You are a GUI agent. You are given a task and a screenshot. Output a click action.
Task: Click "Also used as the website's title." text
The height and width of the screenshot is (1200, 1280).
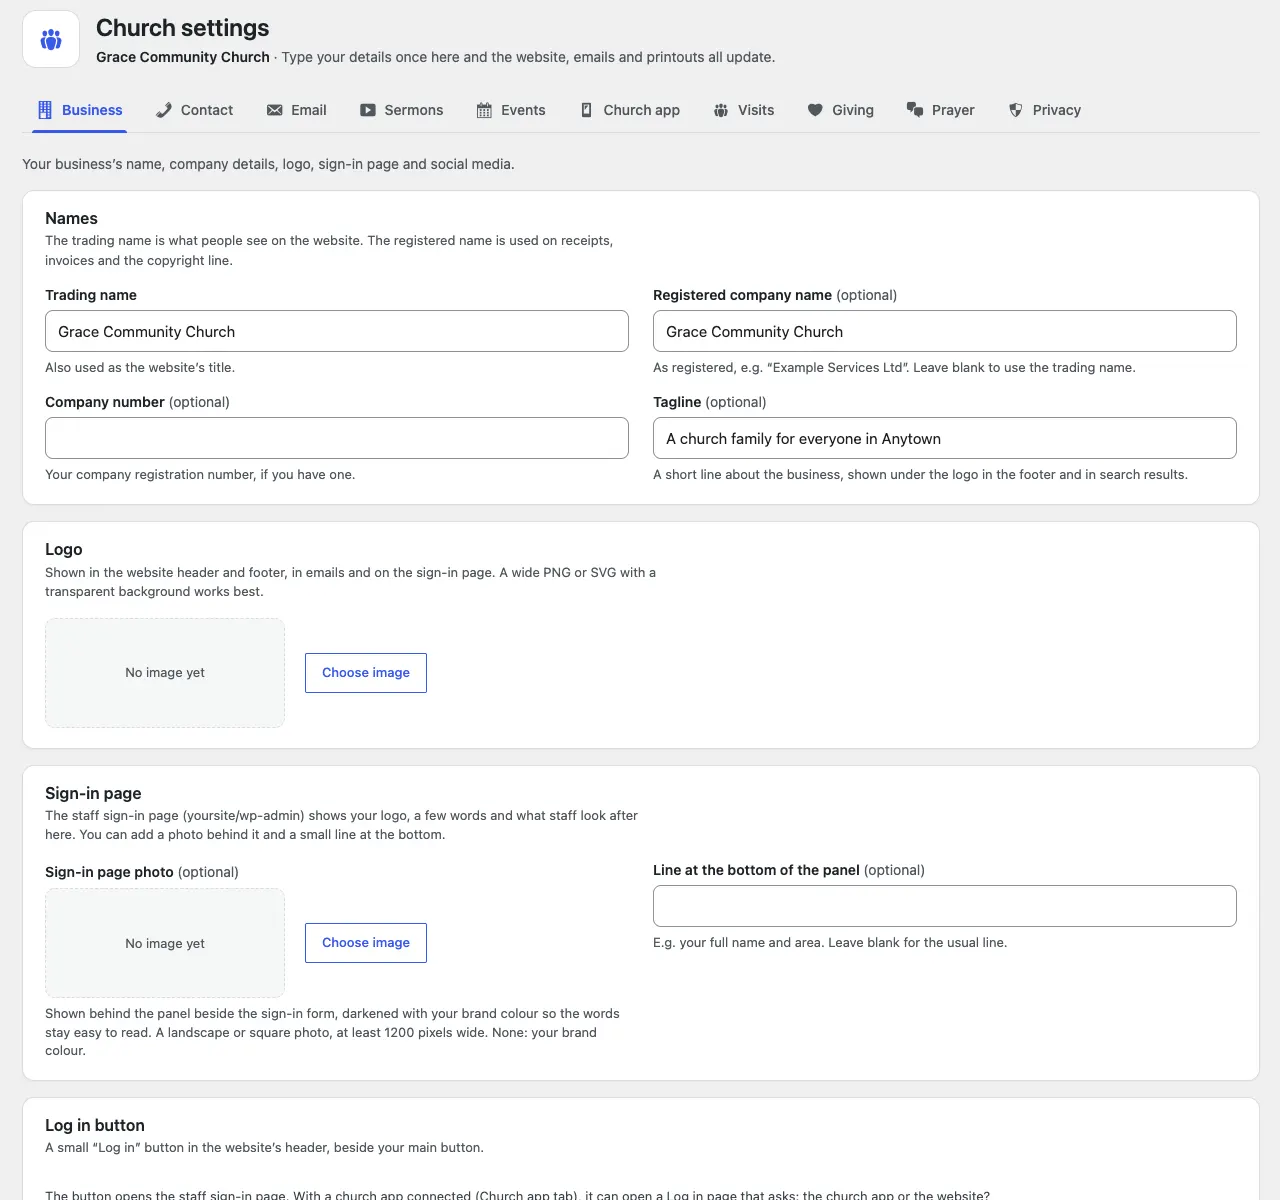(140, 367)
